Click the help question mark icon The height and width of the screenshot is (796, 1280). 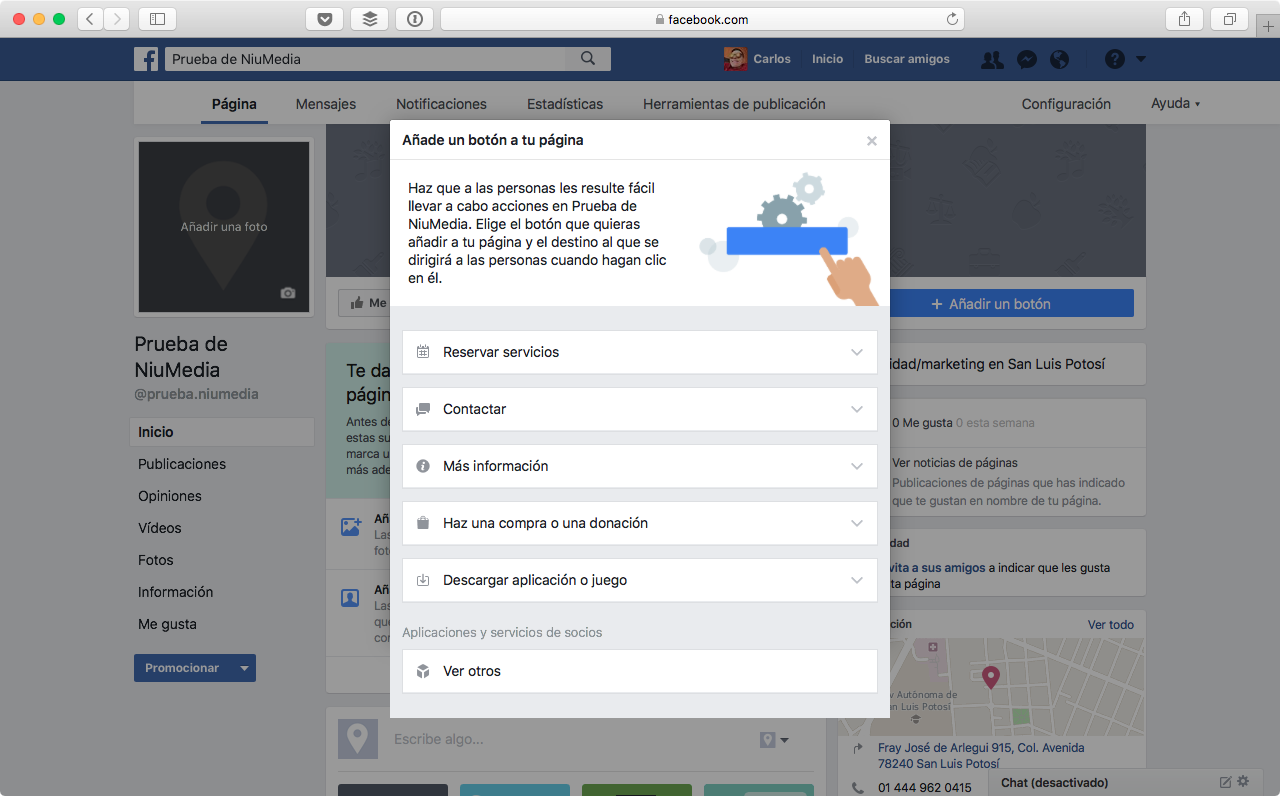click(x=1115, y=59)
